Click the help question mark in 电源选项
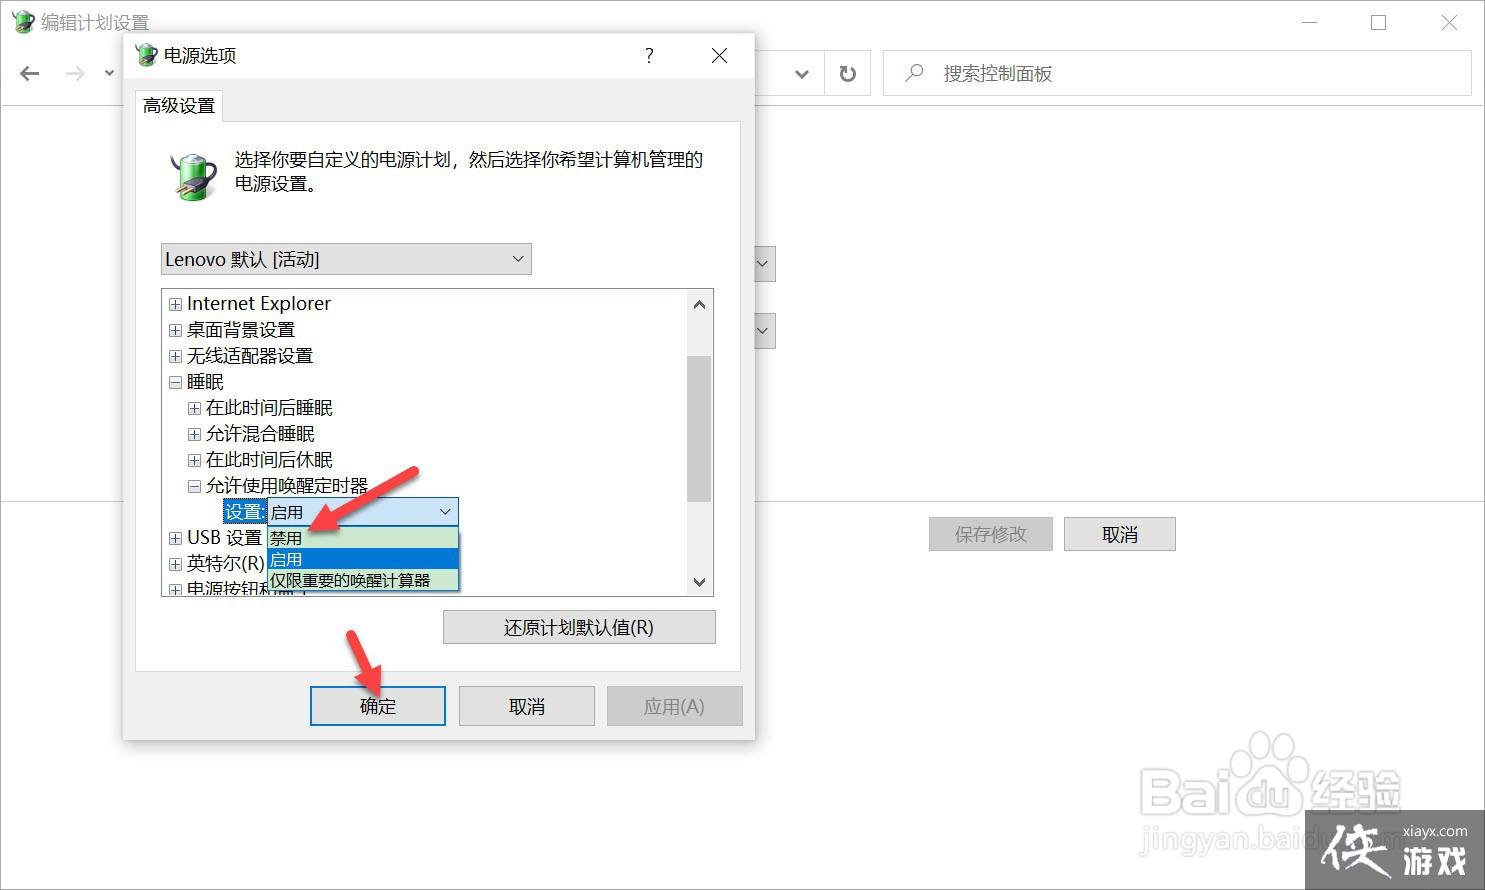Image resolution: width=1485 pixels, height=890 pixels. point(649,55)
